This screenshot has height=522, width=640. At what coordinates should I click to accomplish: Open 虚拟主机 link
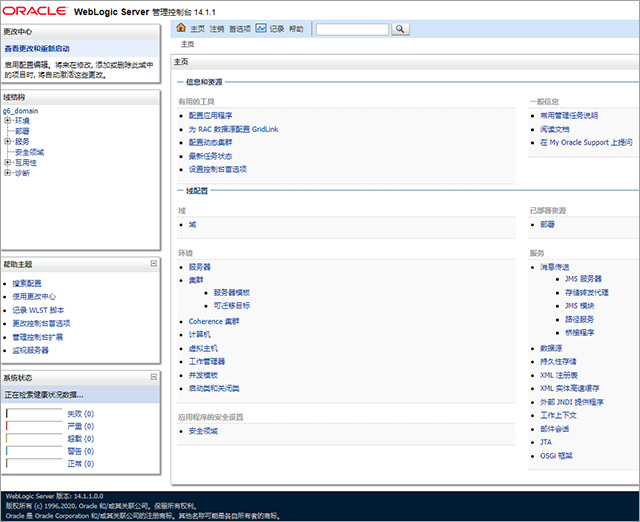click(x=203, y=349)
